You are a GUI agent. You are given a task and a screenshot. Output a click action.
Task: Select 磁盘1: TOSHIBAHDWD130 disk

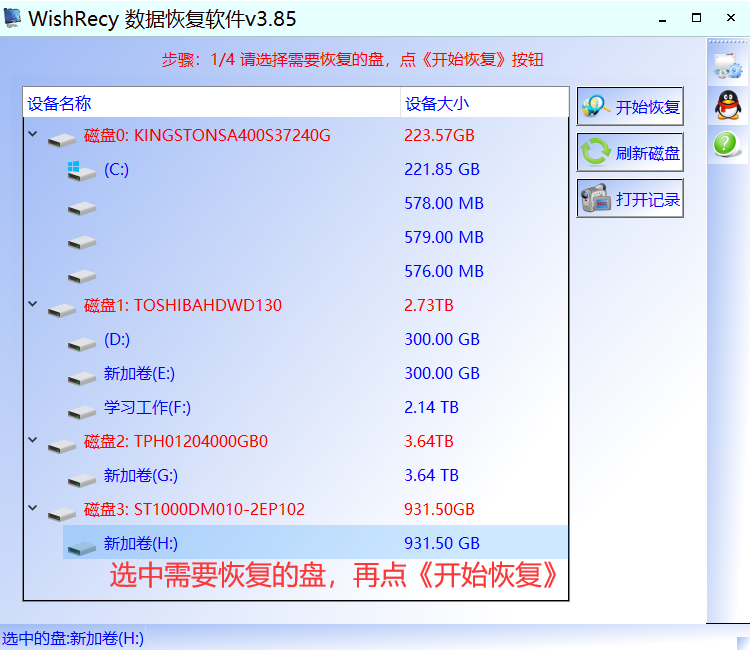click(183, 305)
